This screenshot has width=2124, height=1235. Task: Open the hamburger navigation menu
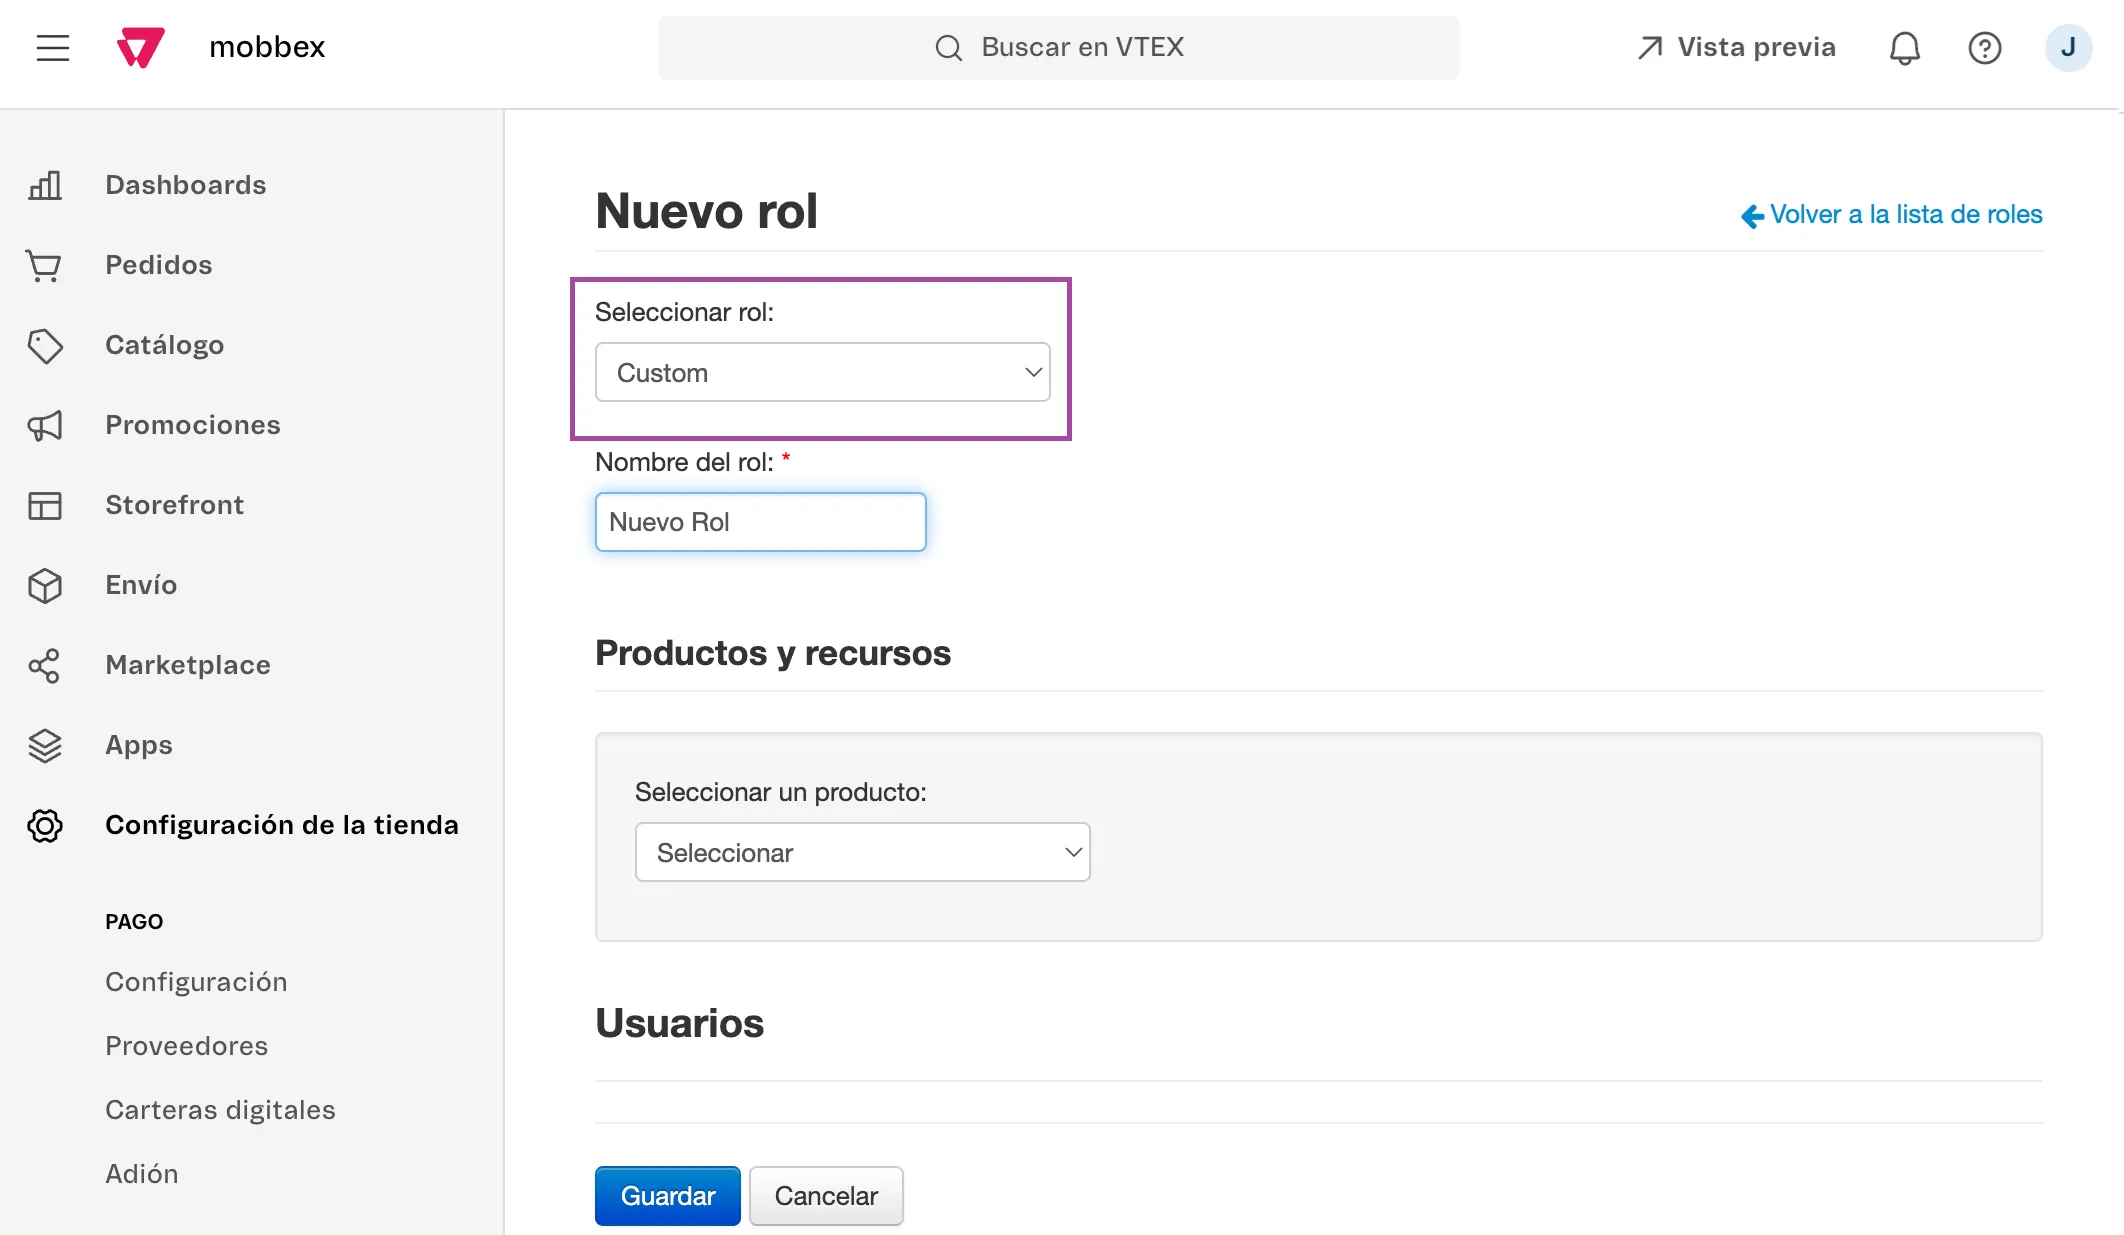53,47
